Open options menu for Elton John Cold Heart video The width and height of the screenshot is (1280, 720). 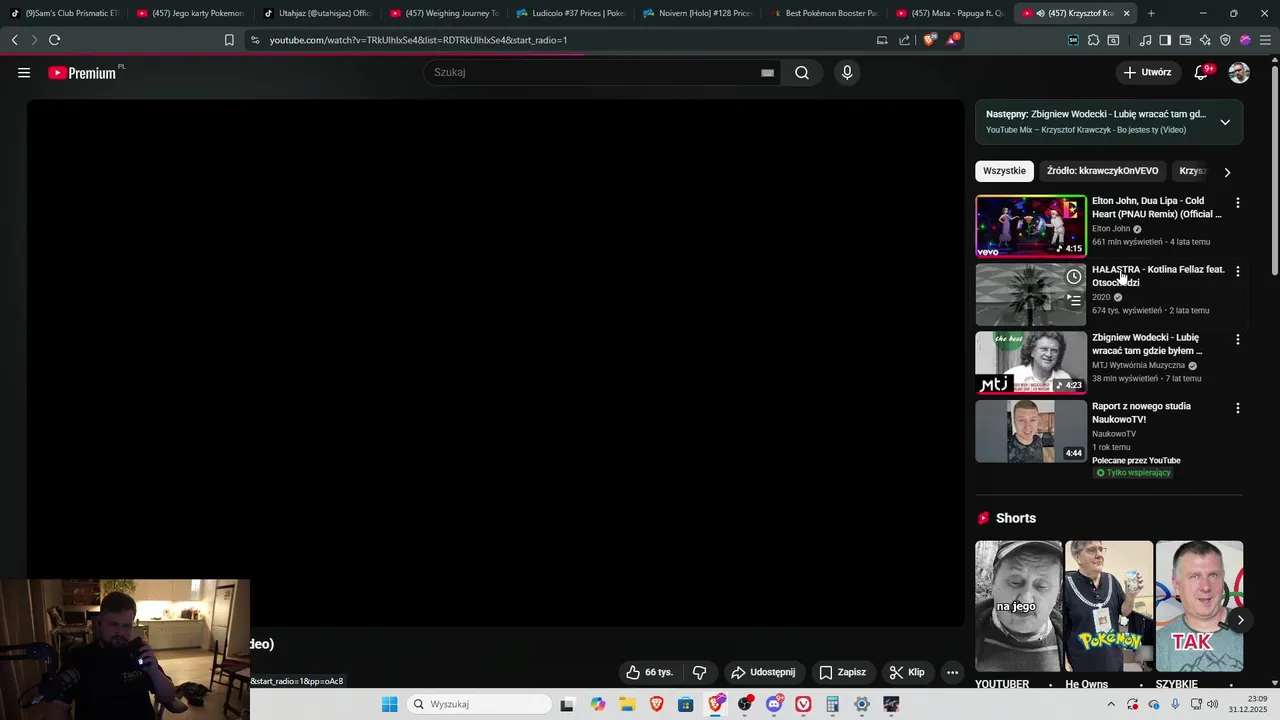[x=1238, y=202]
